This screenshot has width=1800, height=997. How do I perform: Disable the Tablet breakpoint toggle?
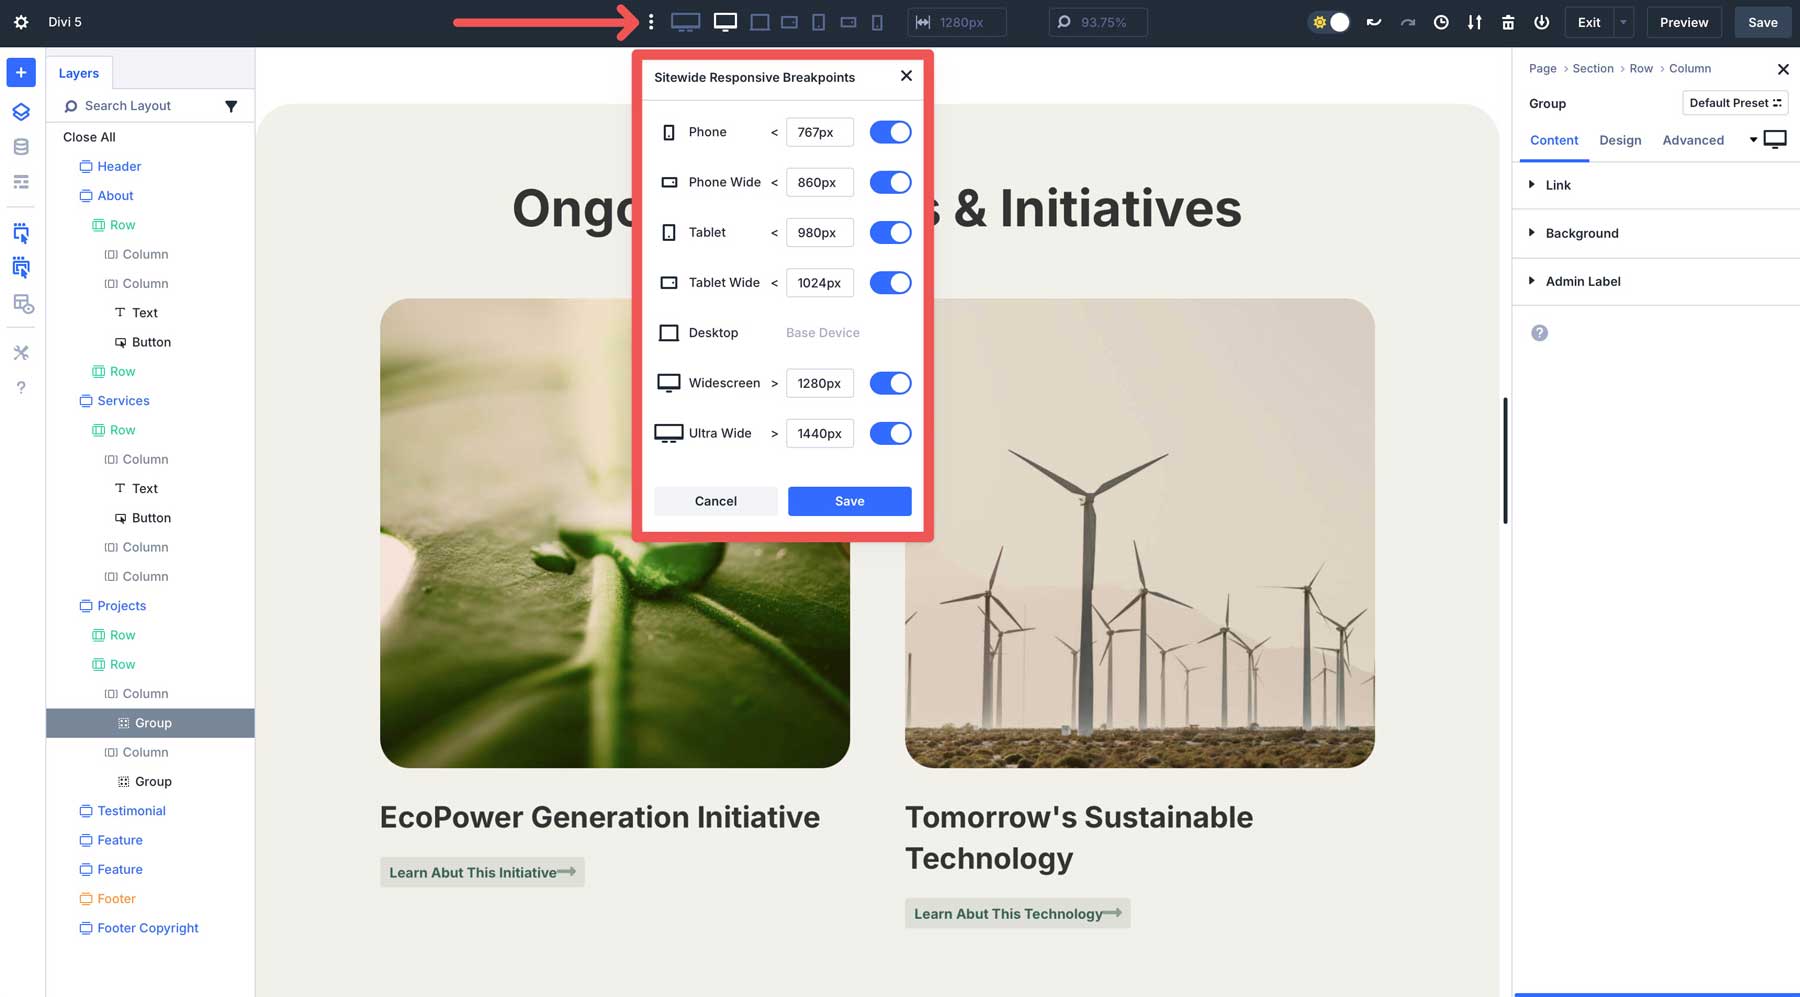click(890, 232)
